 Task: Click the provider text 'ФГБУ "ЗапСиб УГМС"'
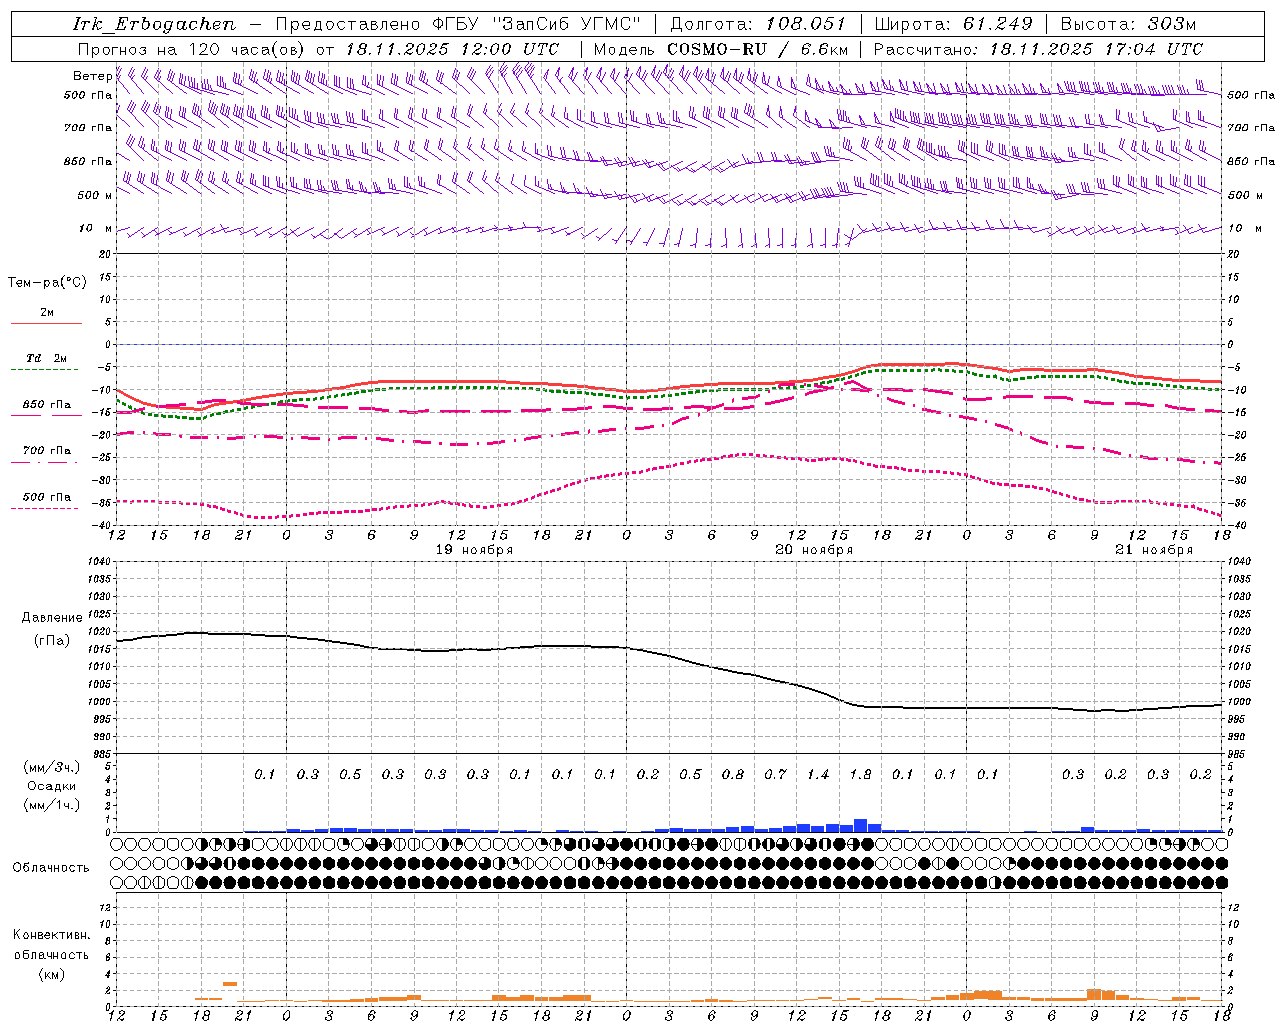(x=537, y=24)
